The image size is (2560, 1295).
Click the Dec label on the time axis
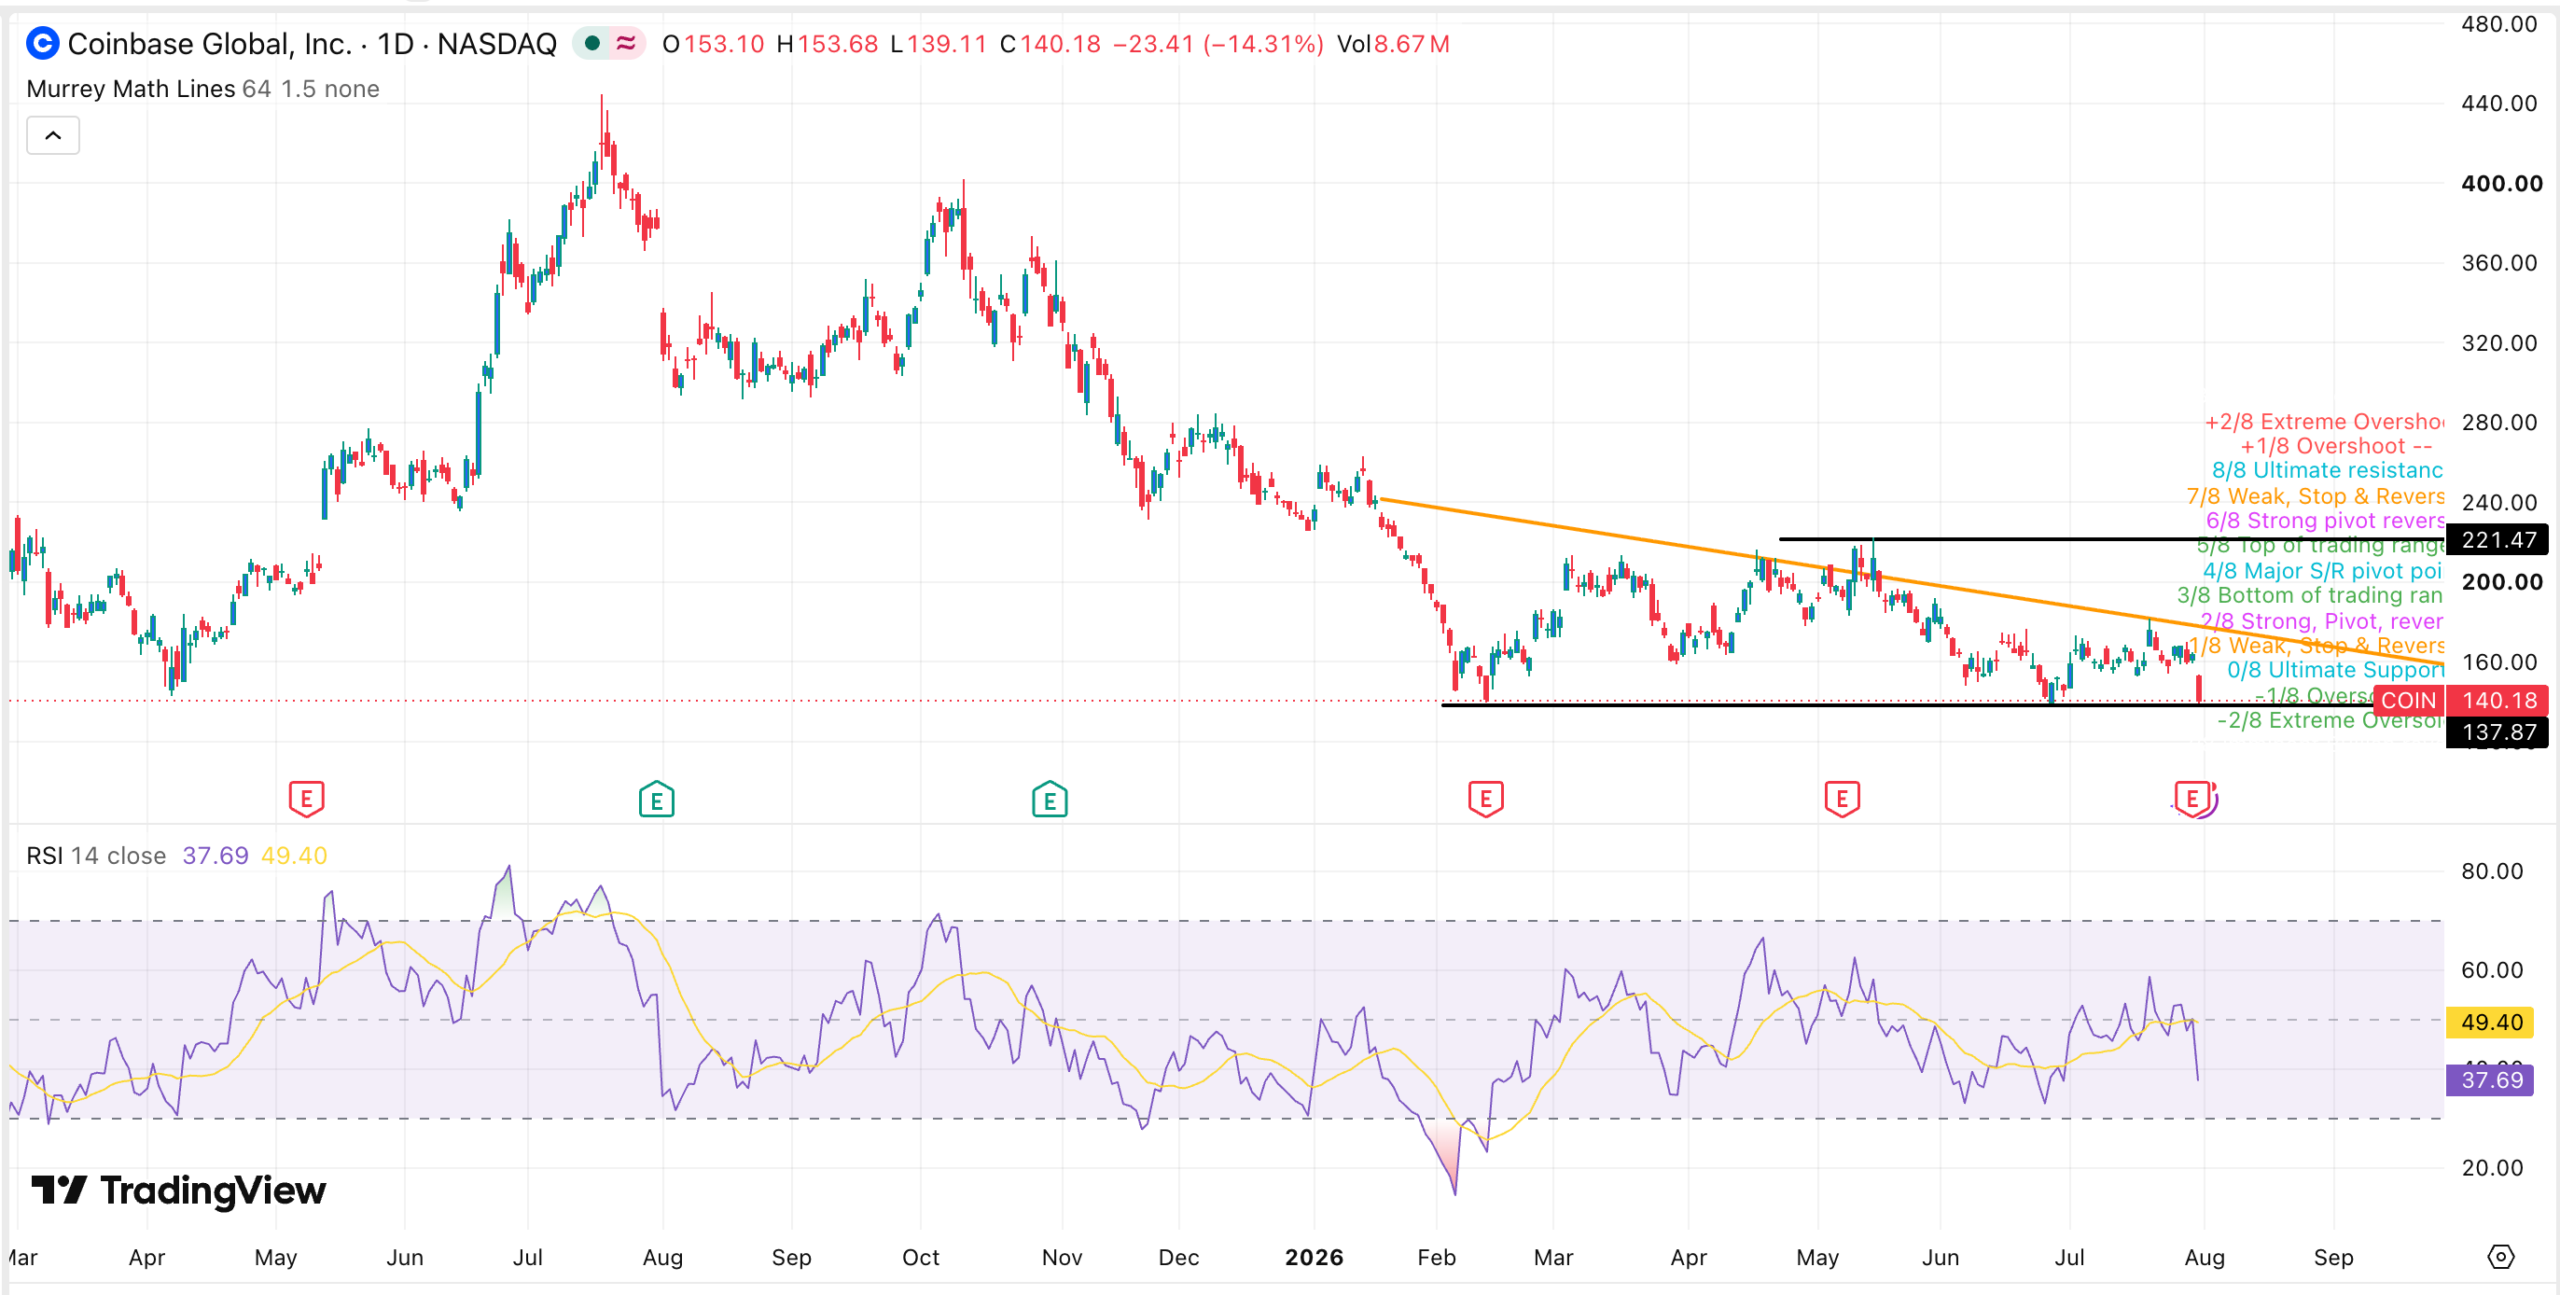(x=1179, y=1257)
